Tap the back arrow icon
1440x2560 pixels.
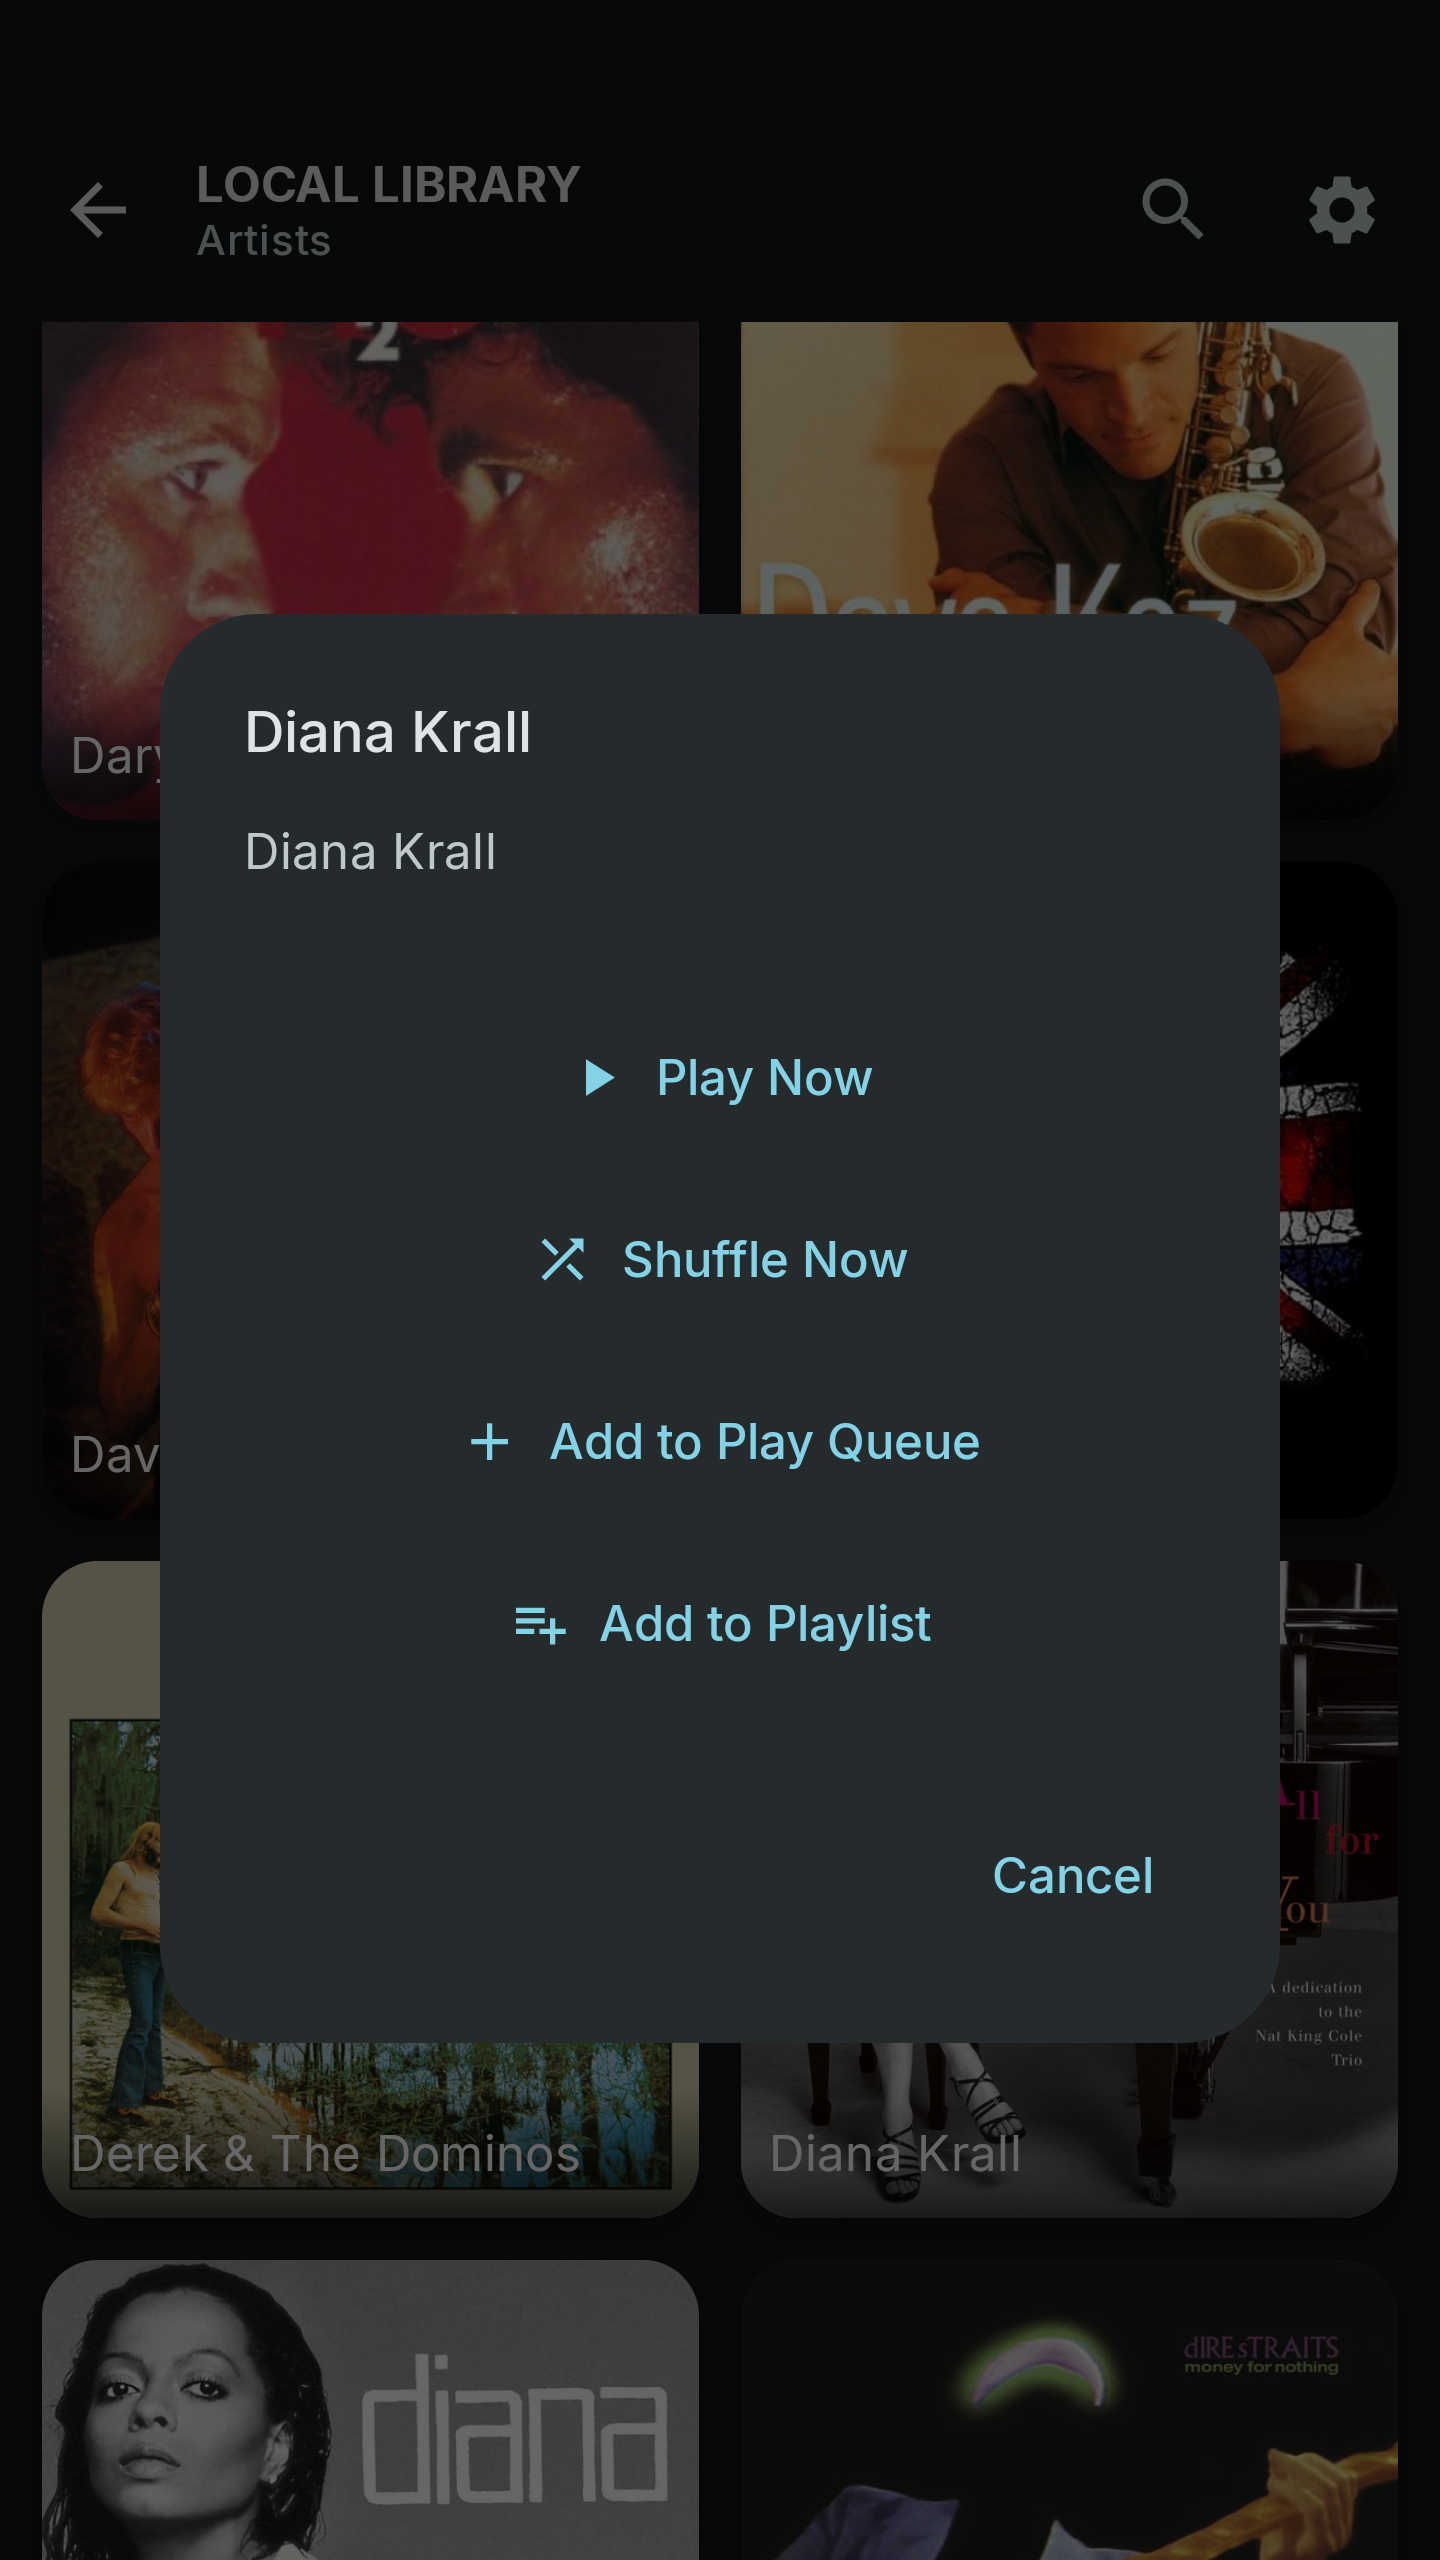click(98, 210)
